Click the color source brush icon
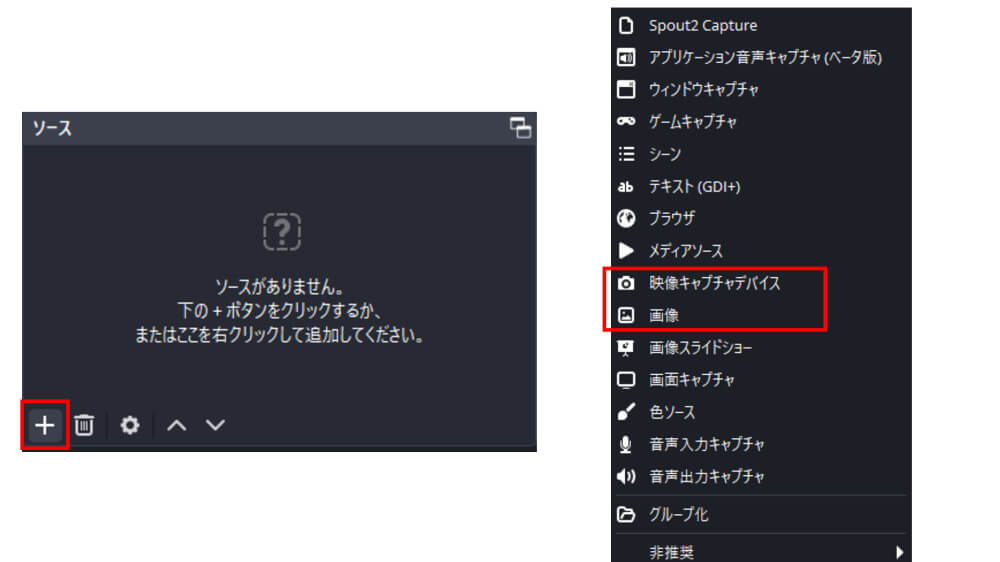1000x562 pixels. pos(626,412)
